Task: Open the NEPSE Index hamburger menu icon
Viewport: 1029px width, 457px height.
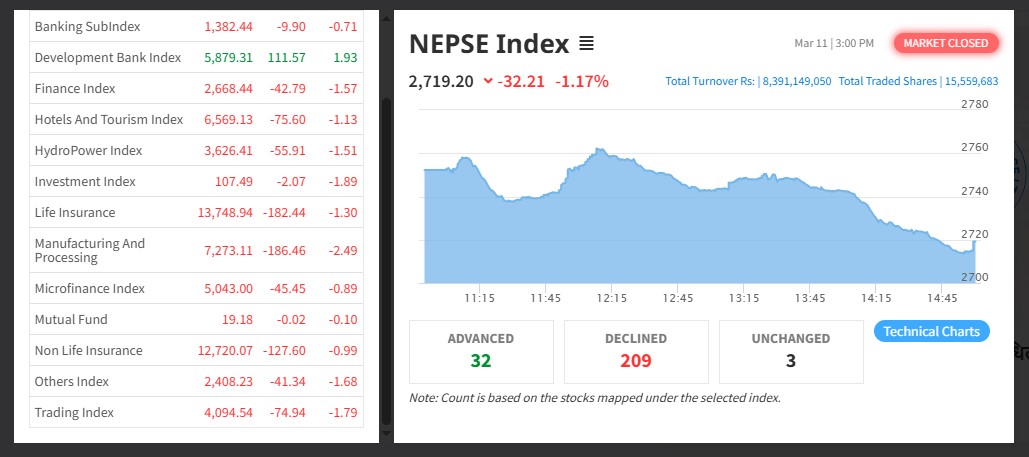Action: click(586, 44)
